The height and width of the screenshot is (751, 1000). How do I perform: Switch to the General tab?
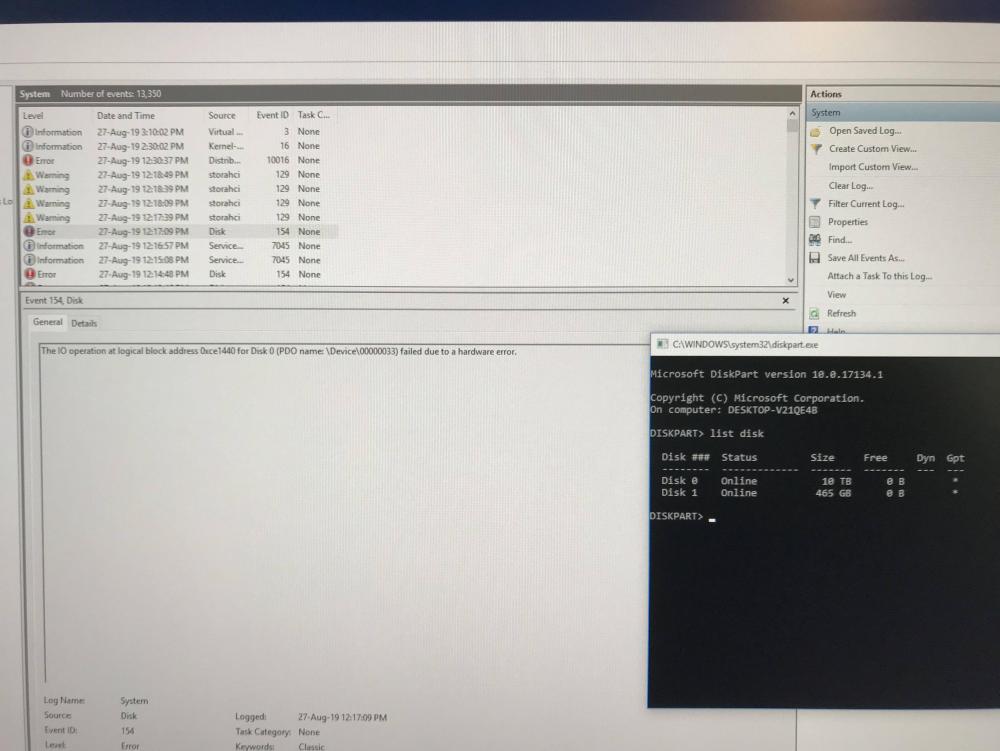tap(47, 322)
